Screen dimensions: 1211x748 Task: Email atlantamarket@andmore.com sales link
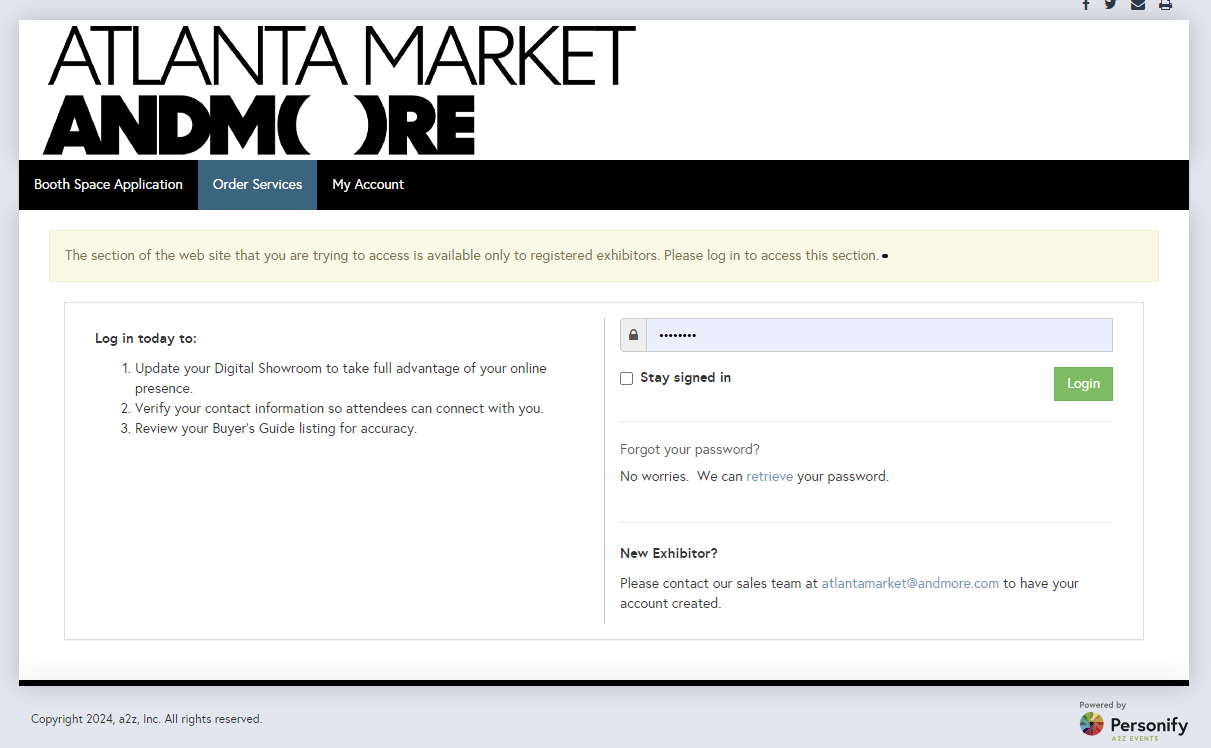click(910, 583)
